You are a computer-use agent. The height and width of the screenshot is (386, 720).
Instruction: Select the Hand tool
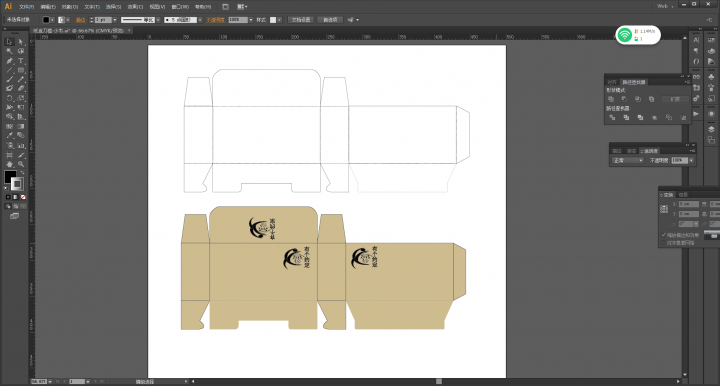point(9,164)
